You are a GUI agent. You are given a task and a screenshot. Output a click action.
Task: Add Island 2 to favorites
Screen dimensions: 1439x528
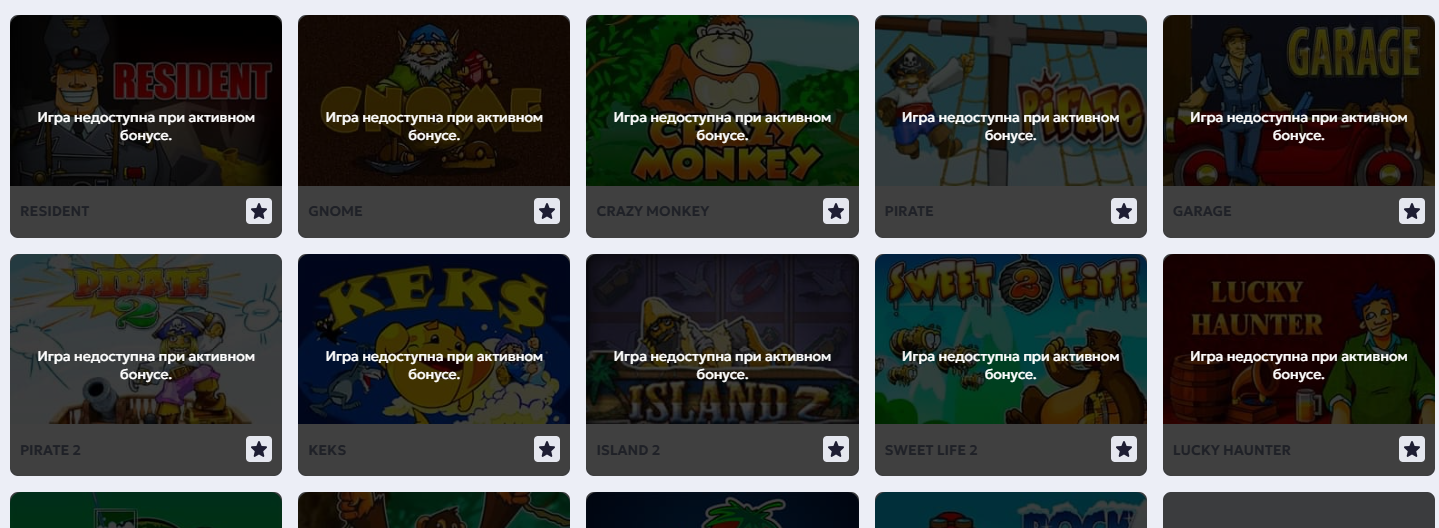point(836,450)
